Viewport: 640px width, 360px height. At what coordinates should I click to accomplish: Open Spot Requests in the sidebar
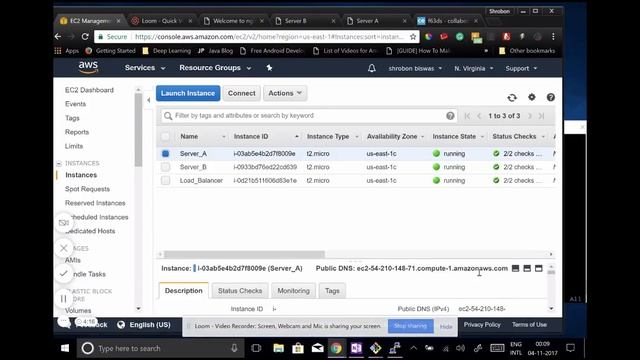click(x=87, y=189)
